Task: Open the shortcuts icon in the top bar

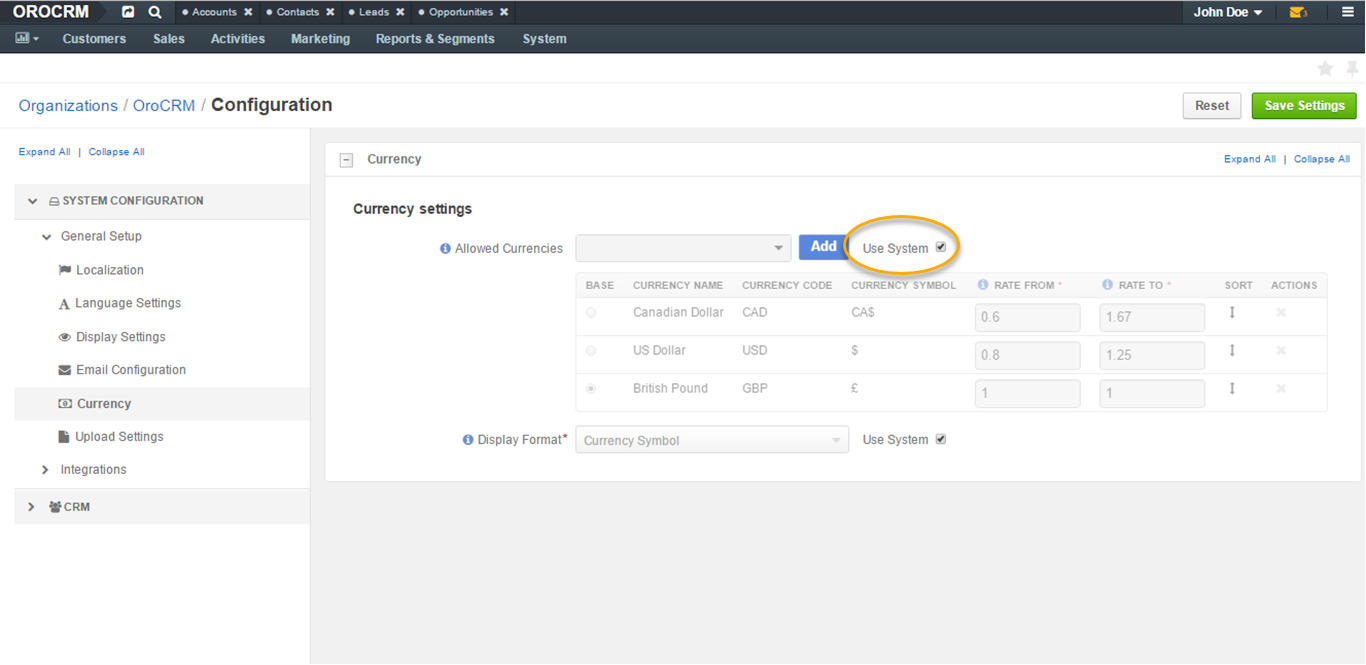Action: 128,12
